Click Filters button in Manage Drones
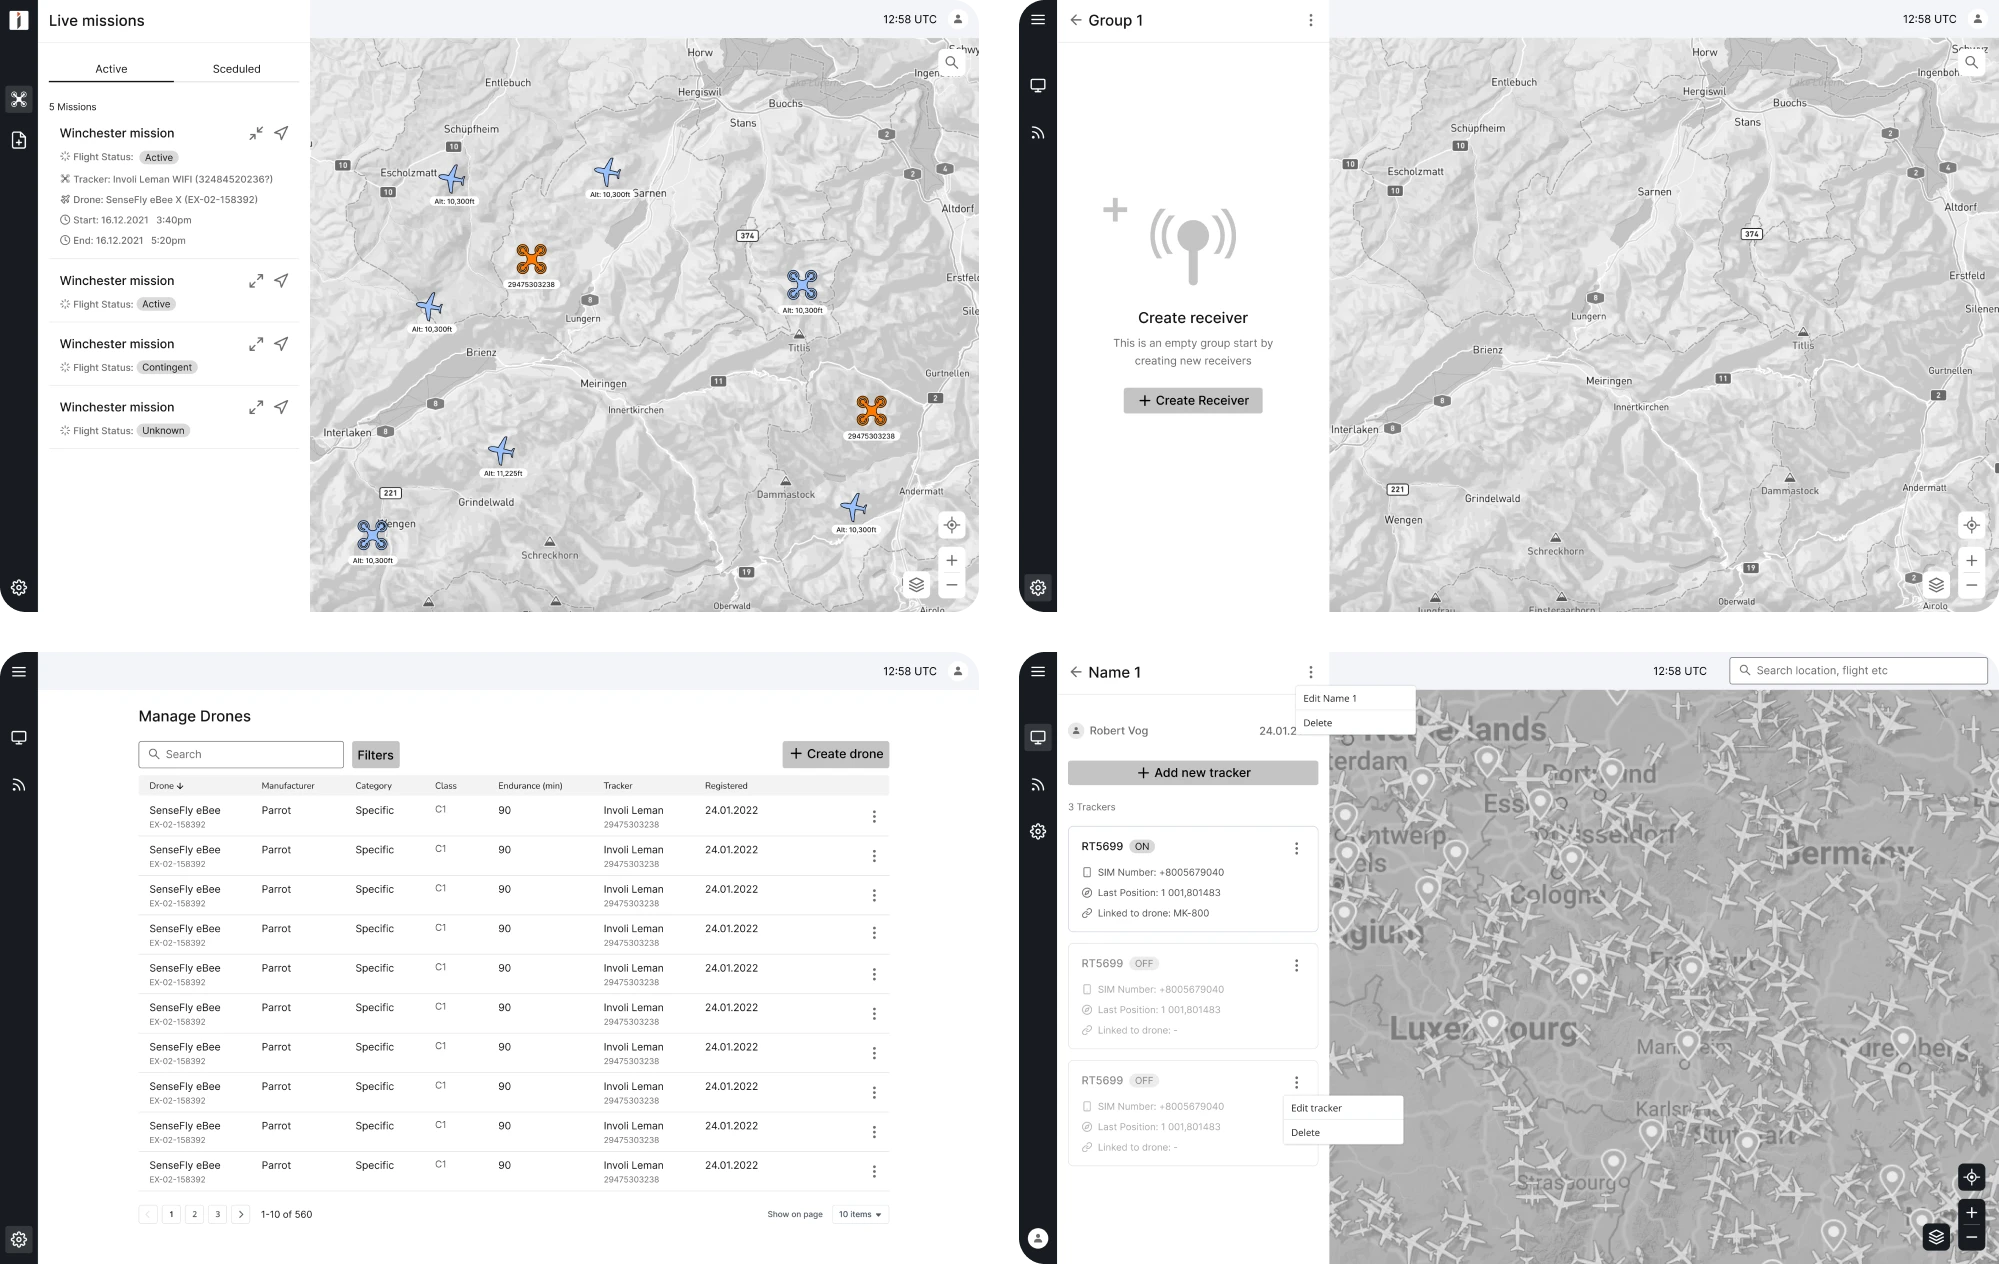 [x=375, y=755]
